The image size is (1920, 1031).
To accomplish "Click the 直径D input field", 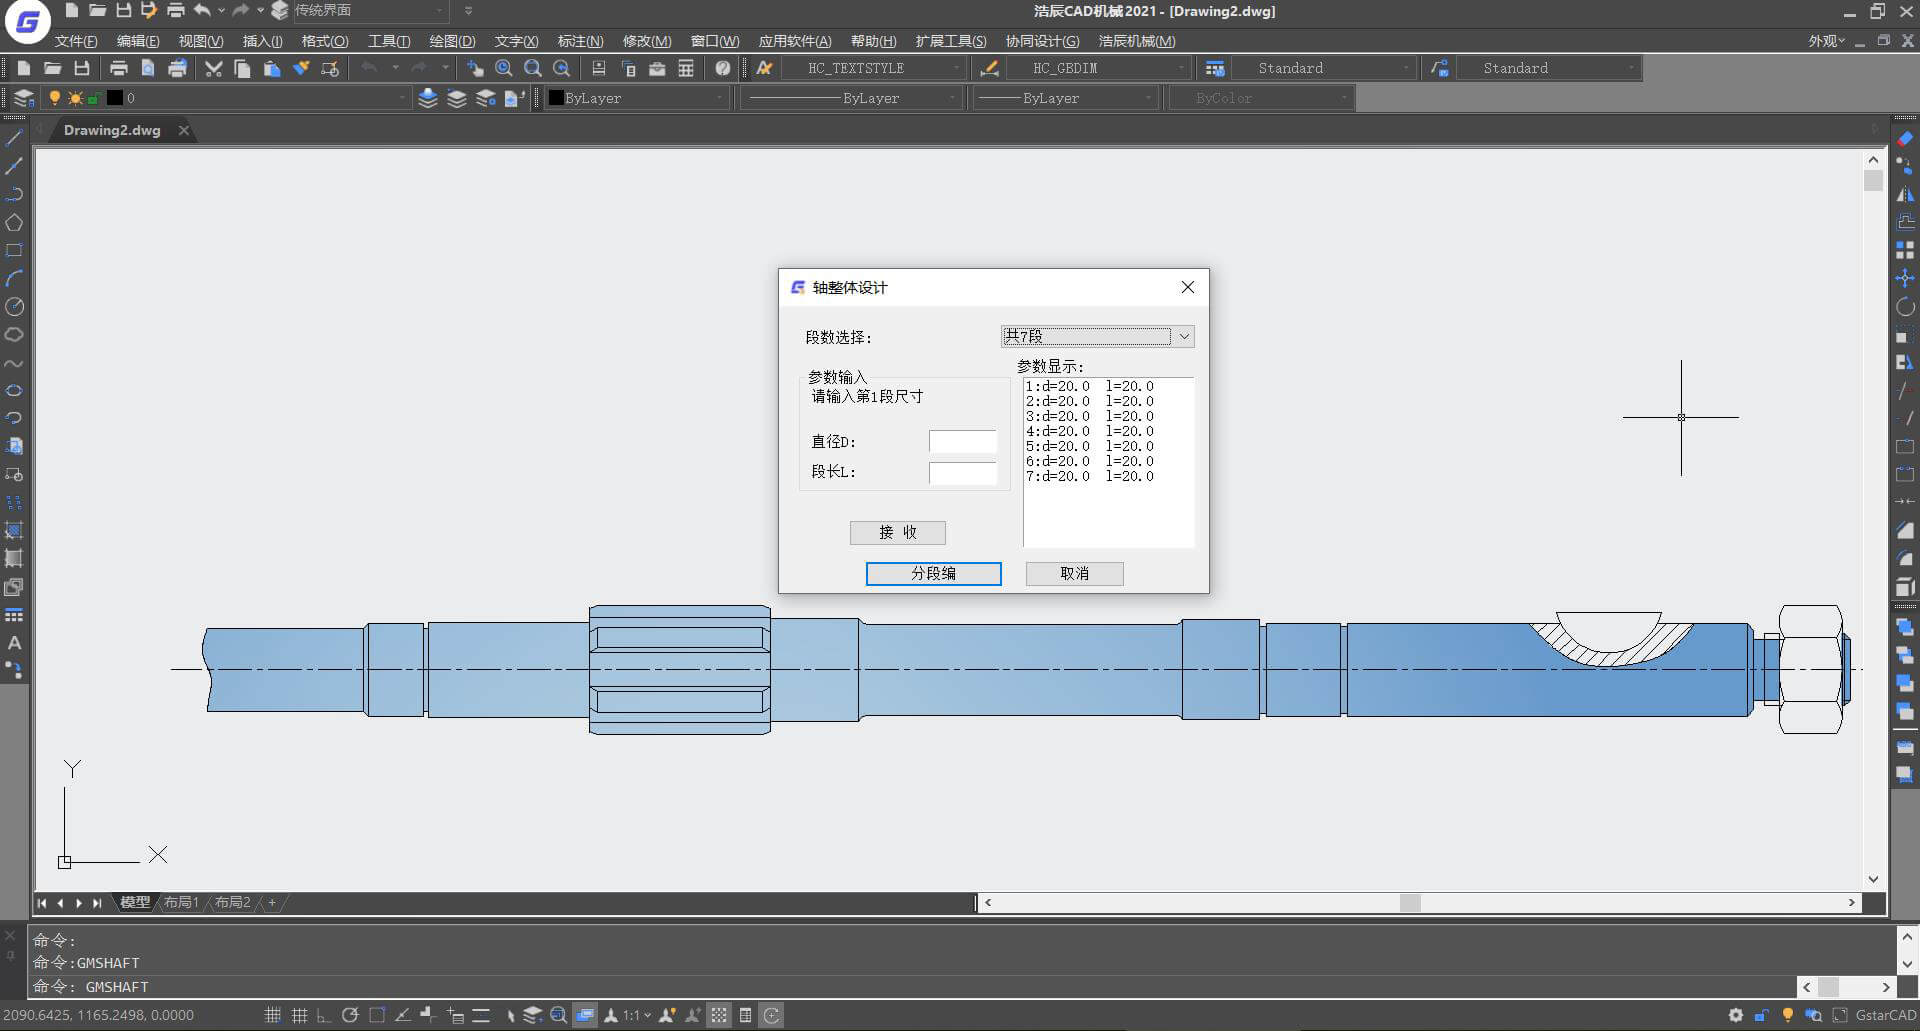I will (x=962, y=442).
